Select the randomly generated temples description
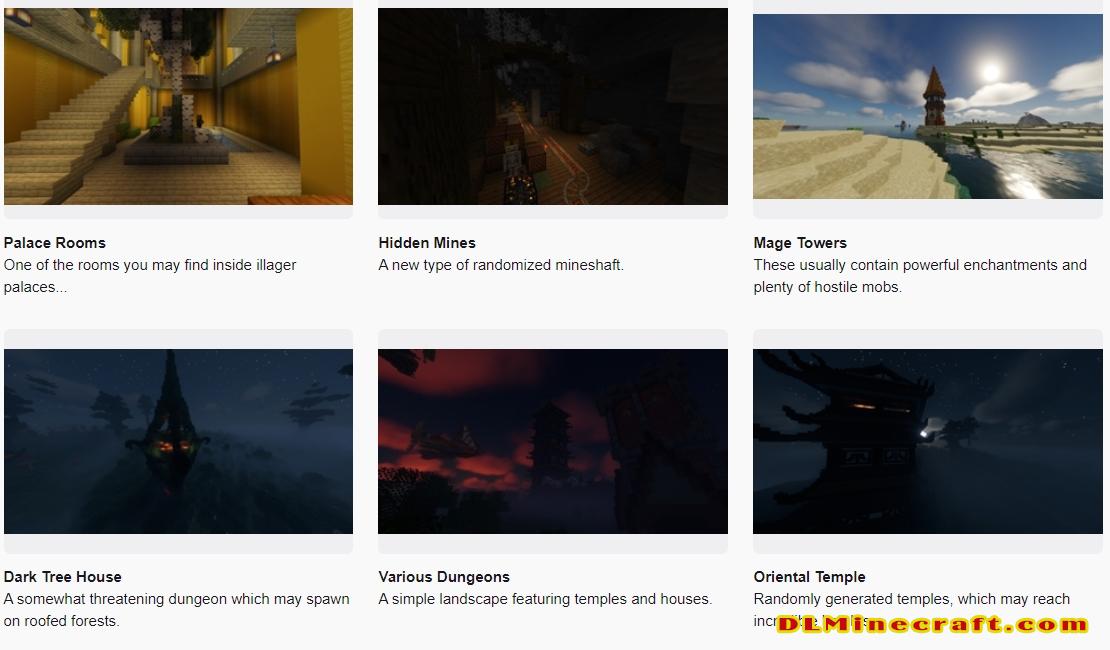This screenshot has width=1110, height=650. [912, 610]
